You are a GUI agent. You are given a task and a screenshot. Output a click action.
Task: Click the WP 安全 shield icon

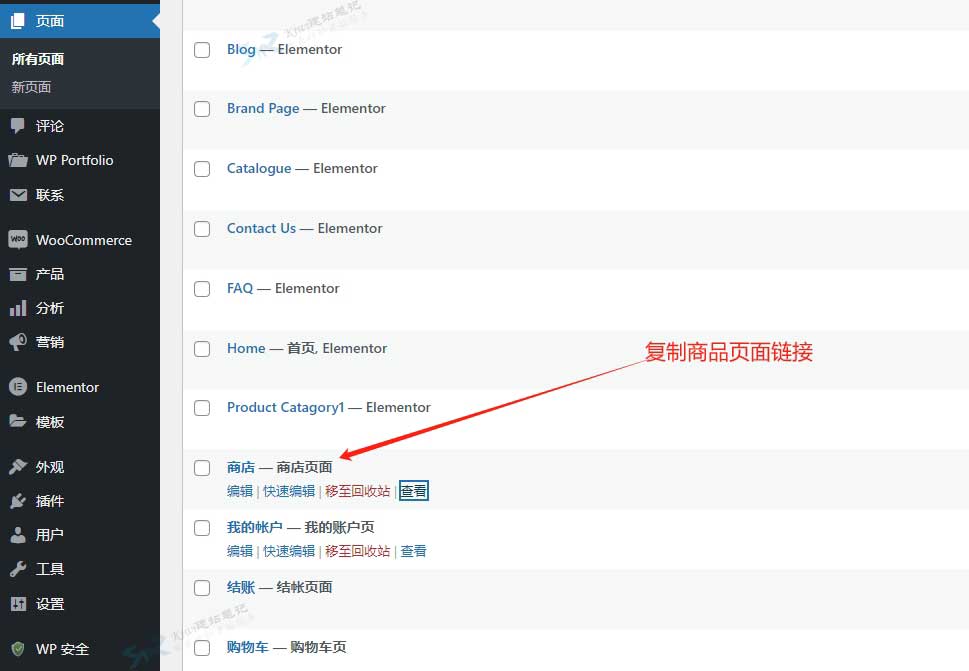18,649
